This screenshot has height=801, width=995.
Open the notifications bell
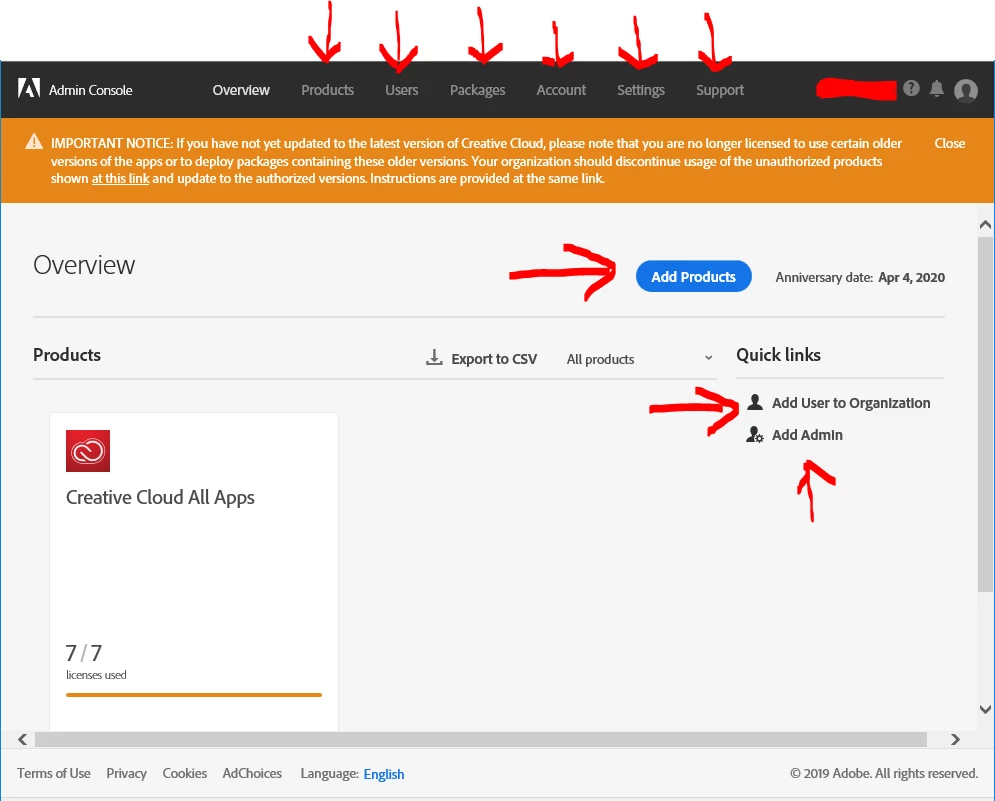pyautogui.click(x=937, y=89)
